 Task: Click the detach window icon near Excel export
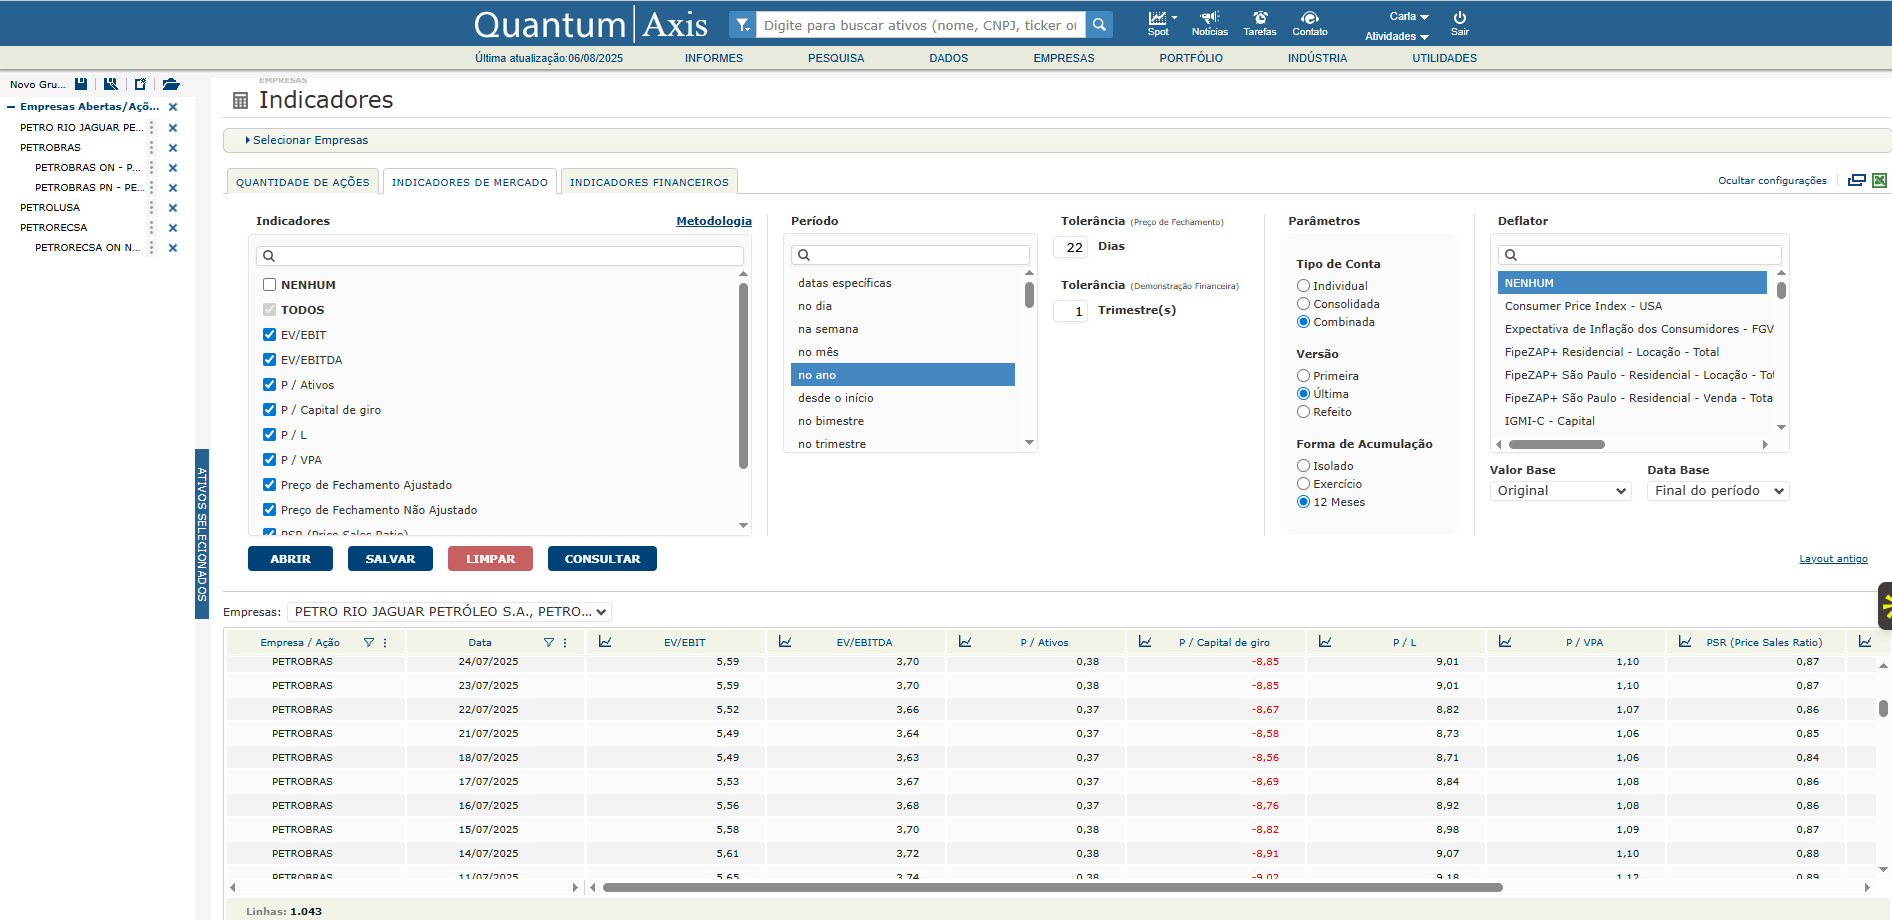pyautogui.click(x=1857, y=180)
